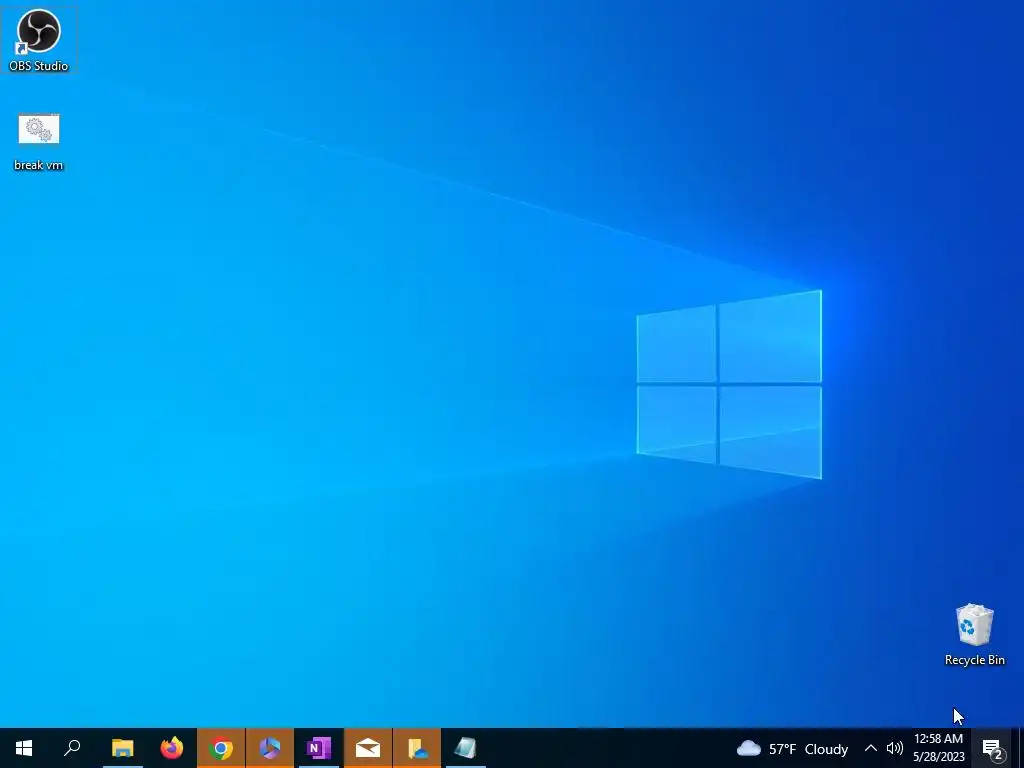Open the clock showing 12:58 AM
This screenshot has height=768, width=1024.
click(938, 748)
